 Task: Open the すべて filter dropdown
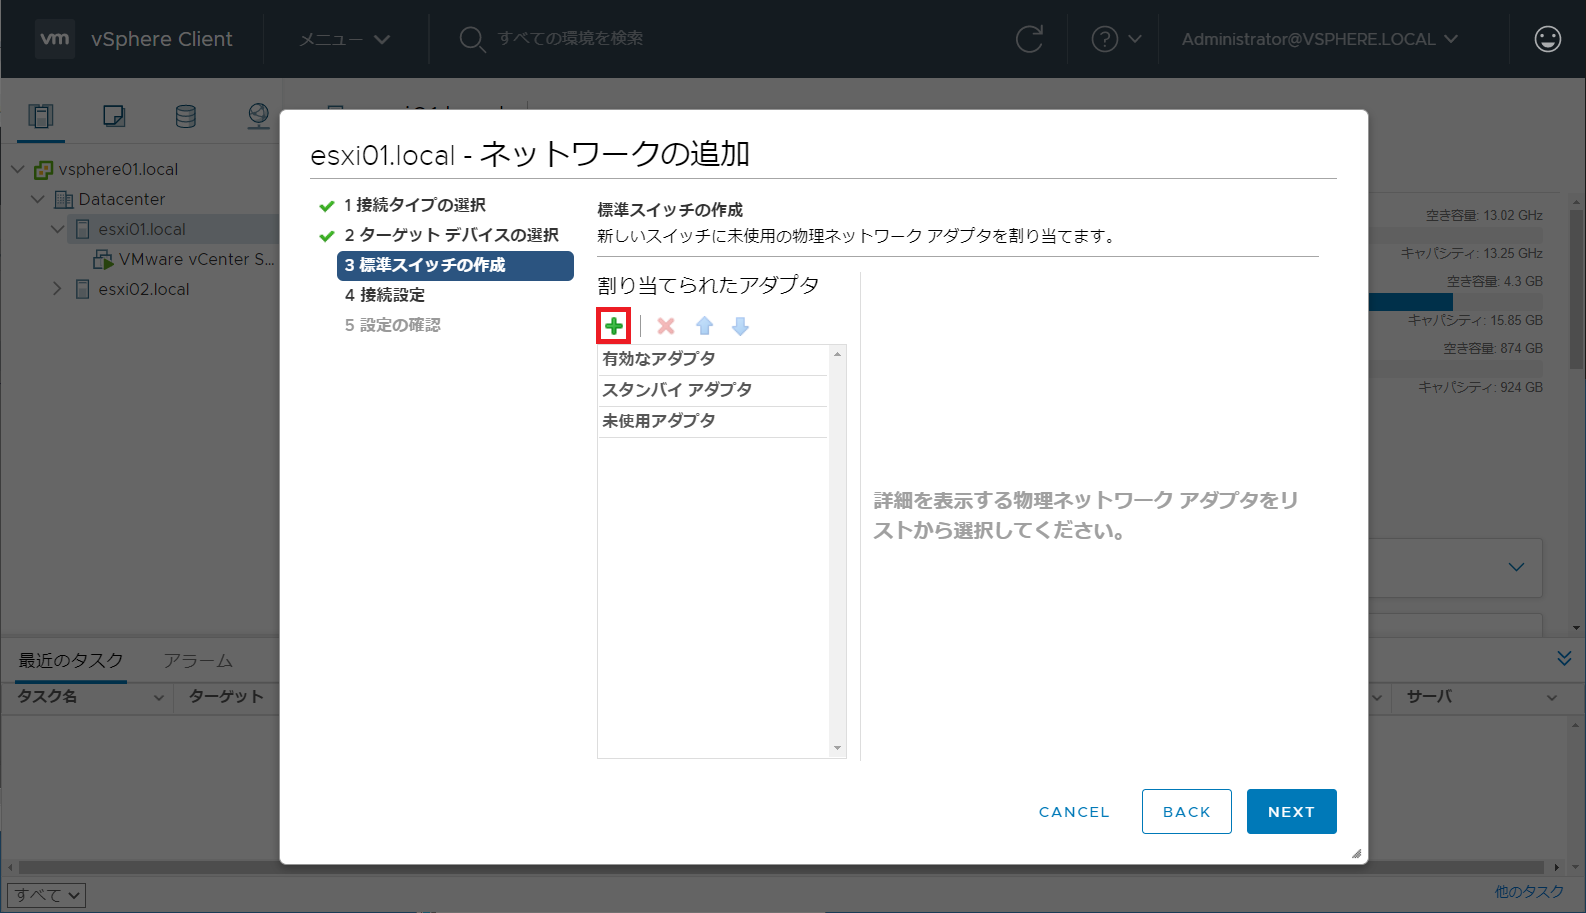click(46, 895)
